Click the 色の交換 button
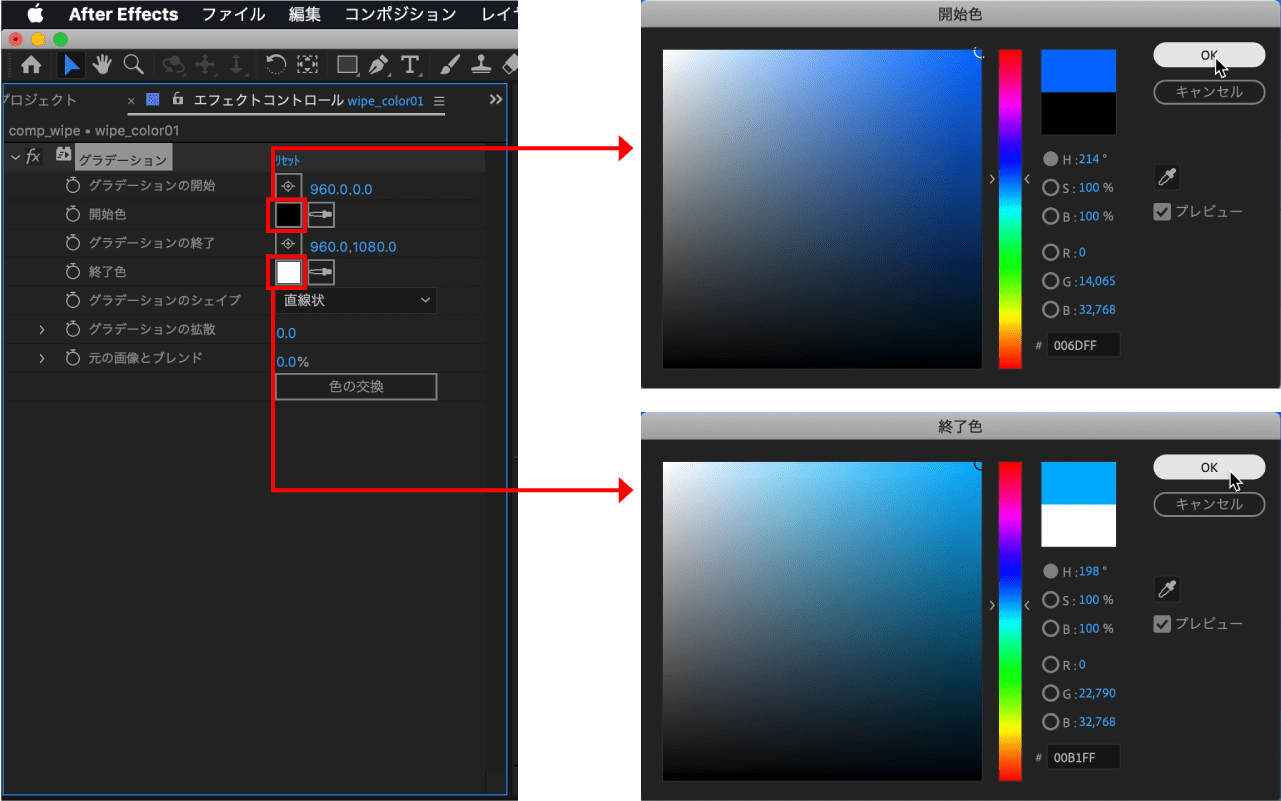Screen dimensions: 1281x801 356,387
